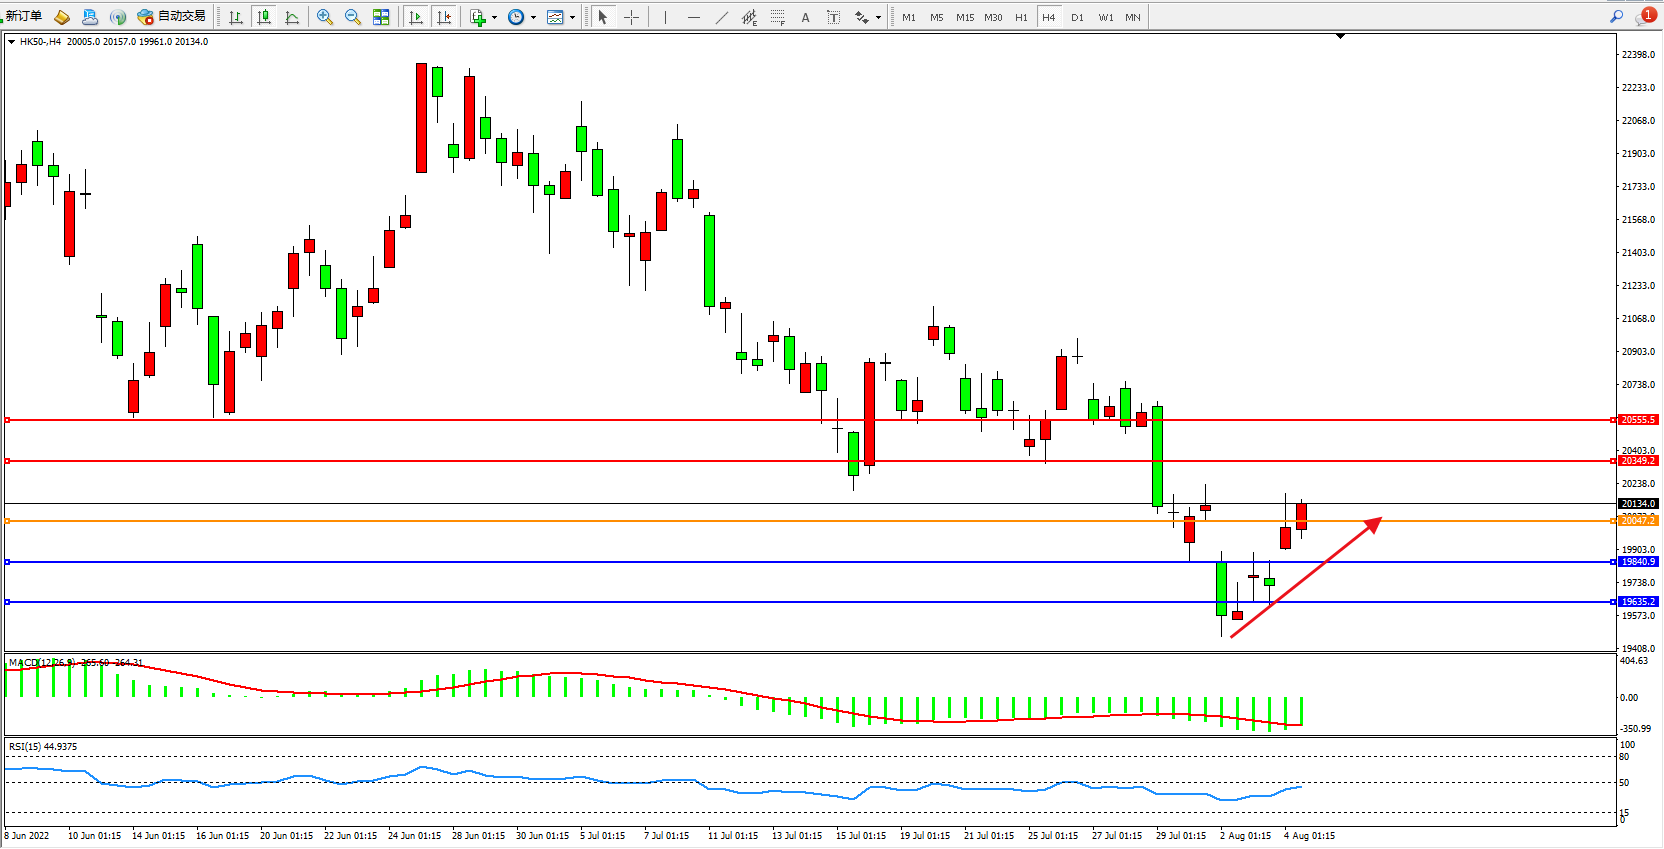Add a text label with A tool
This screenshot has width=1664, height=849.
(805, 17)
